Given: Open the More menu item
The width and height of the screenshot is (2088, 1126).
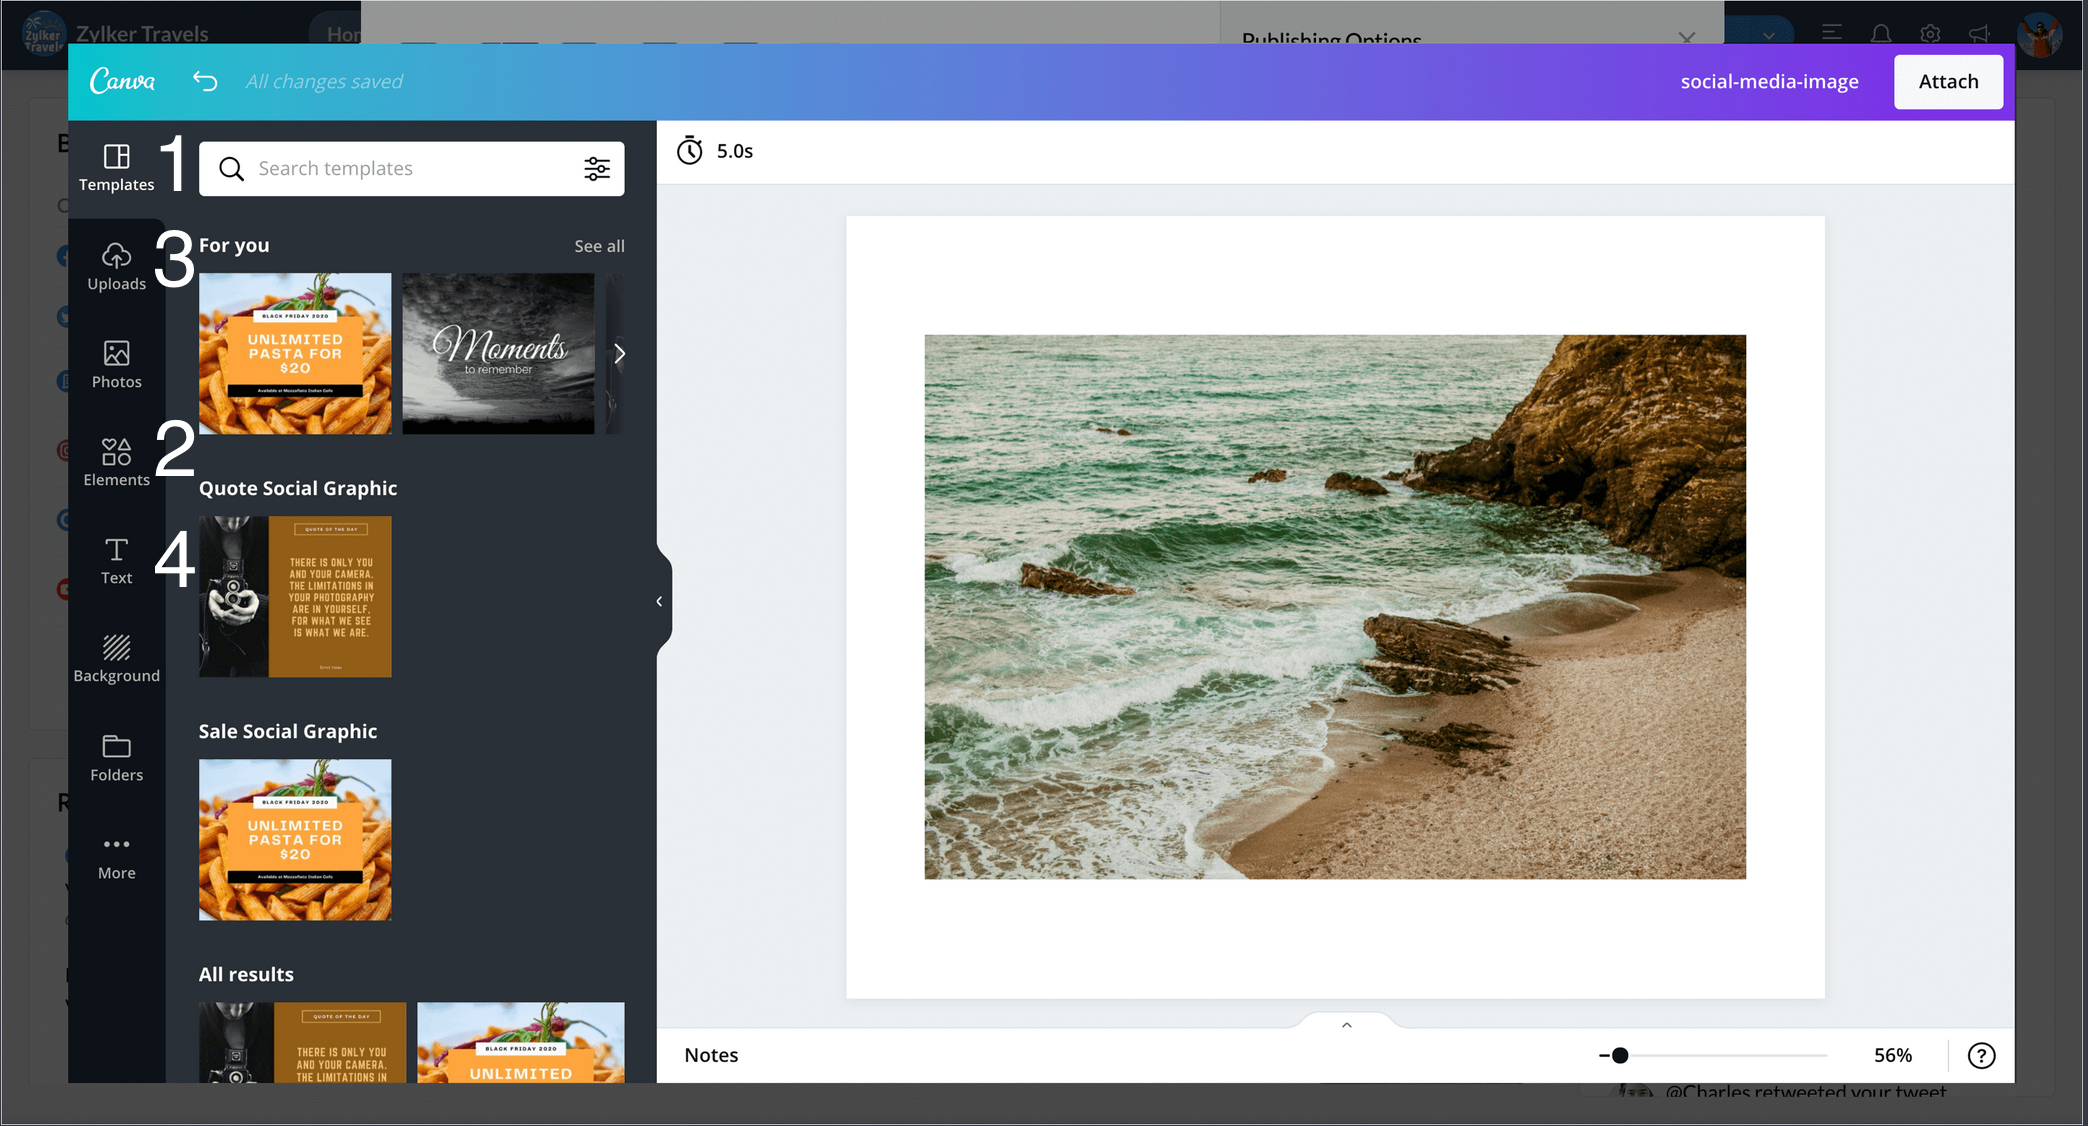Looking at the screenshot, I should (116, 856).
